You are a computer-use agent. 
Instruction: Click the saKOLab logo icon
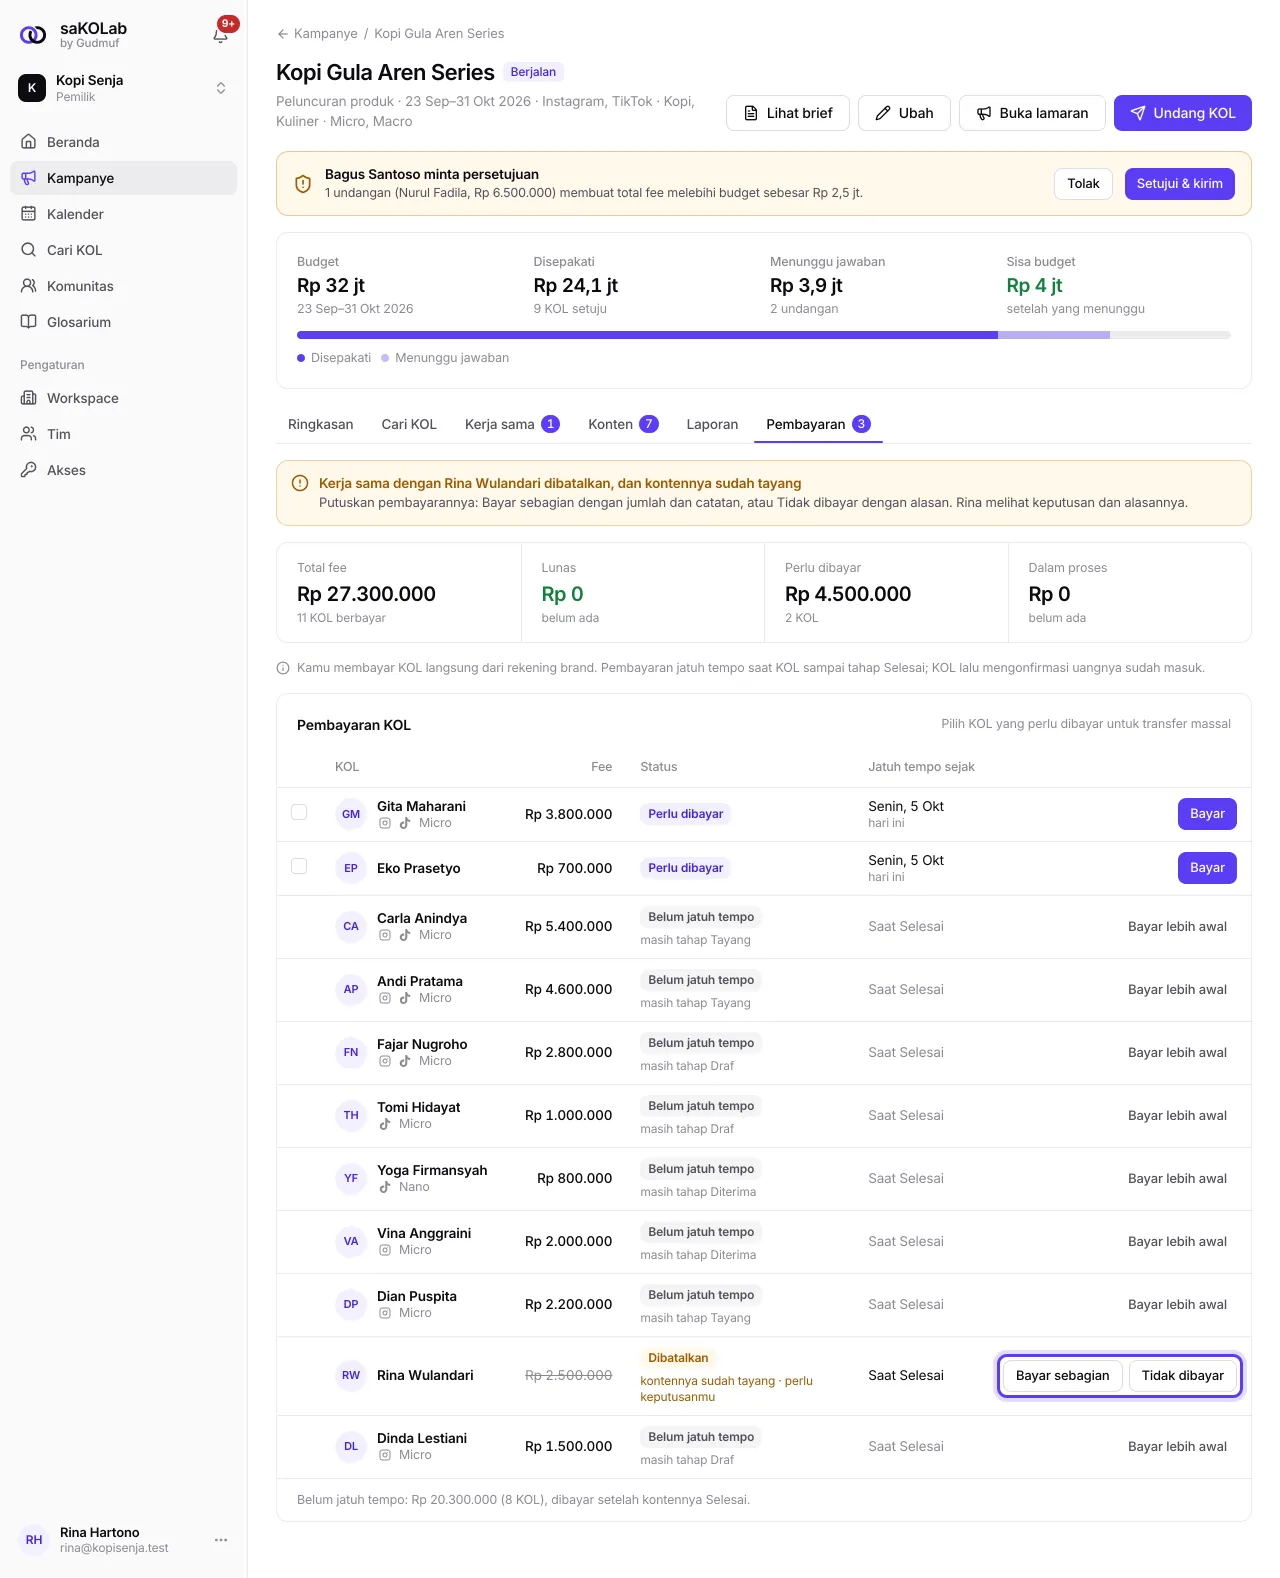tap(33, 35)
